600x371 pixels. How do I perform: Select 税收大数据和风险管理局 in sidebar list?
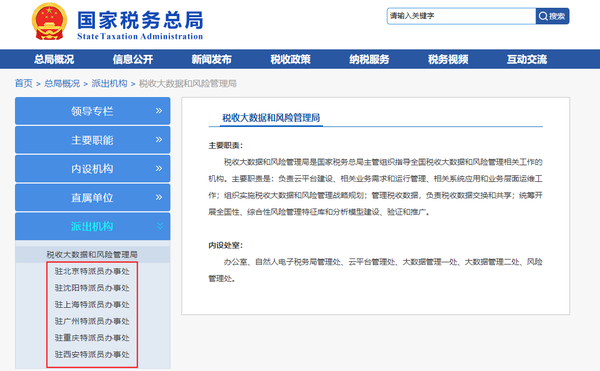(92, 255)
